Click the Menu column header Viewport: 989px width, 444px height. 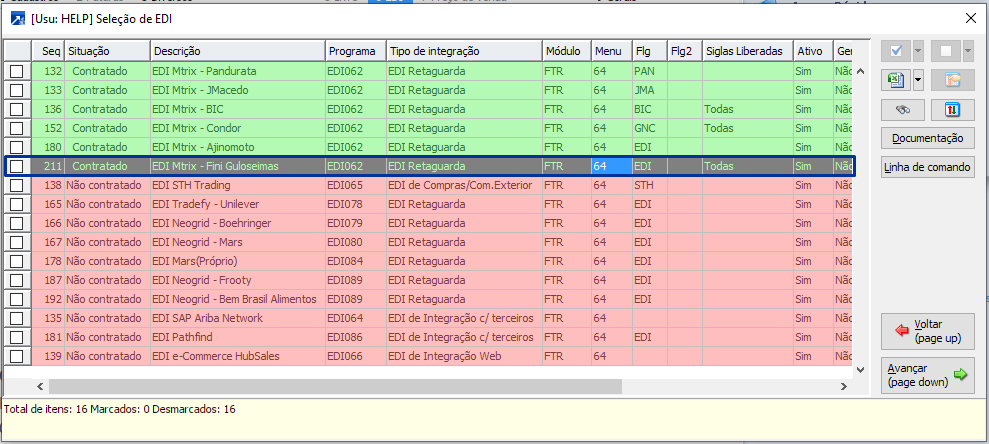(x=612, y=51)
